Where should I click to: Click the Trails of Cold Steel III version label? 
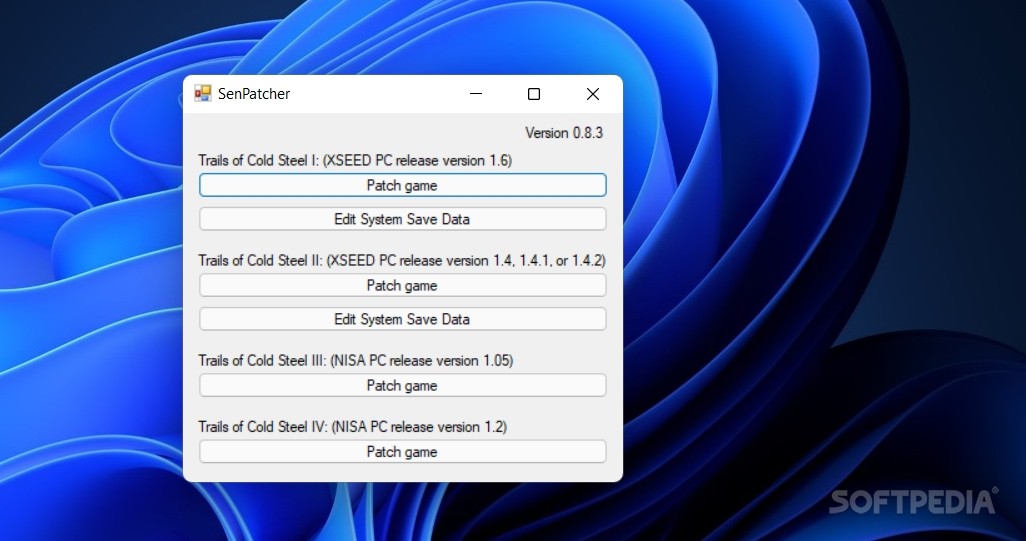tap(356, 360)
